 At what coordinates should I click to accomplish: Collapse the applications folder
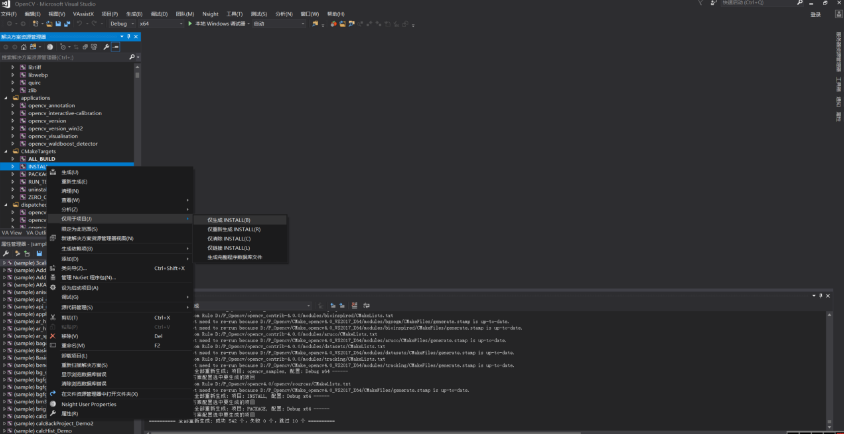coord(6,98)
